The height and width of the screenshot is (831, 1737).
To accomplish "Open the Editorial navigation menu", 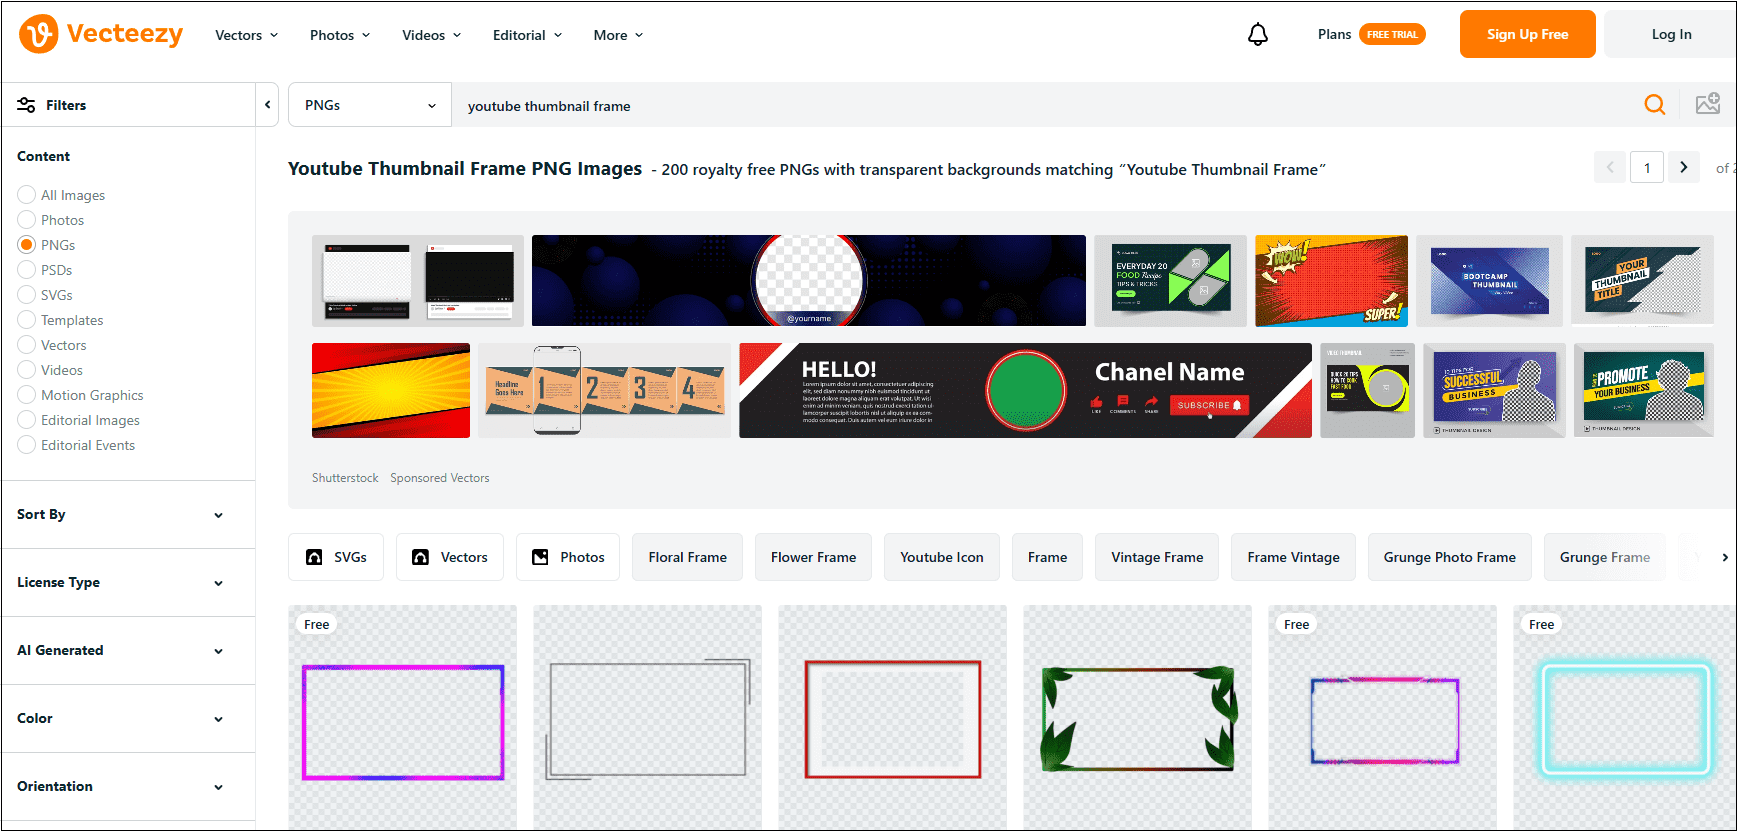I will (528, 35).
